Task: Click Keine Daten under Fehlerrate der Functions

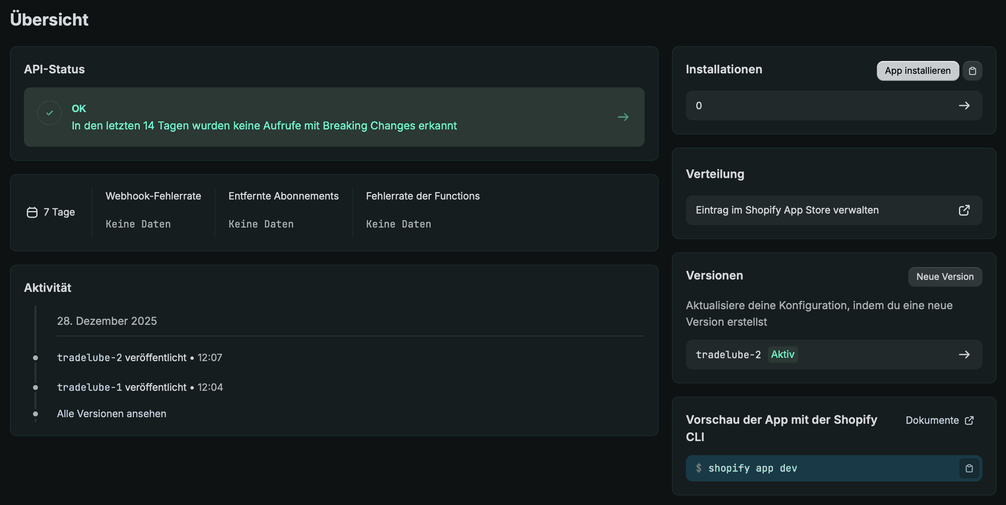Action: pos(398,224)
